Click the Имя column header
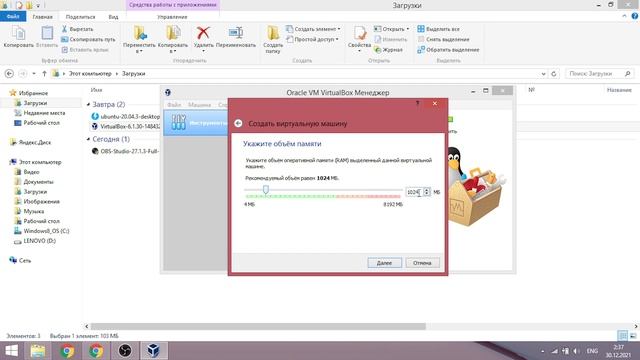 (96, 90)
